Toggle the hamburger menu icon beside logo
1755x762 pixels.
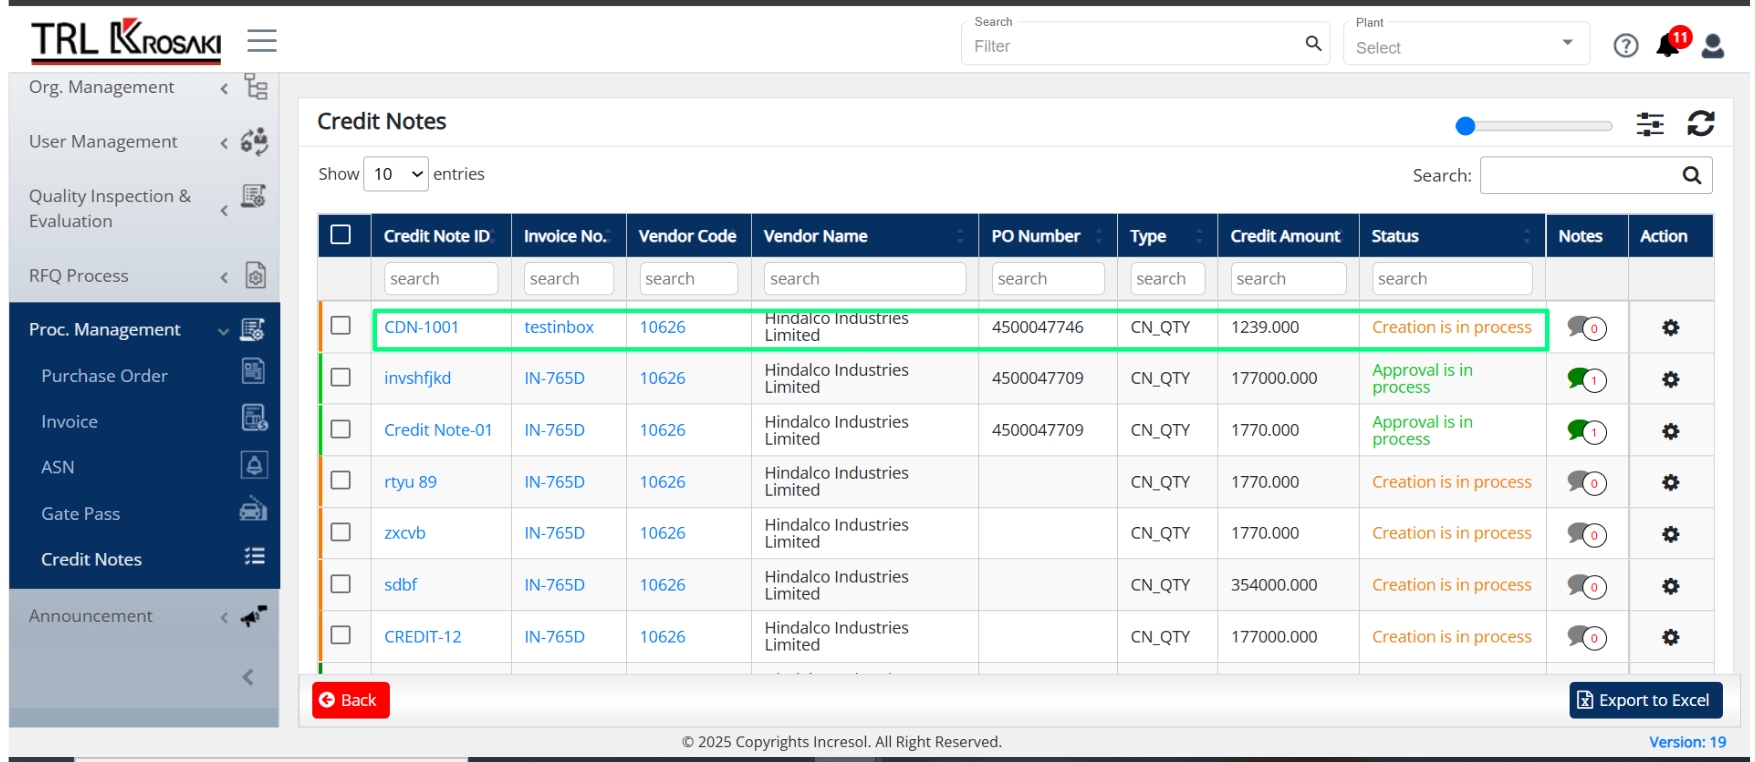262,41
